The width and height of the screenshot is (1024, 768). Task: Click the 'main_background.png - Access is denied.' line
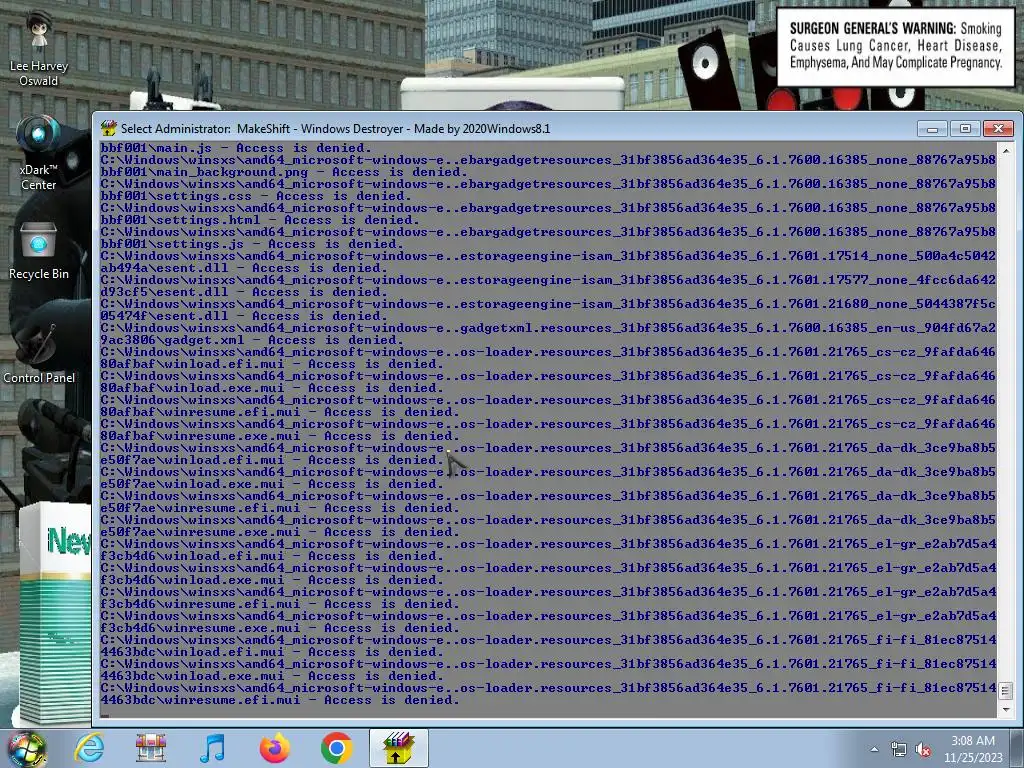[284, 172]
